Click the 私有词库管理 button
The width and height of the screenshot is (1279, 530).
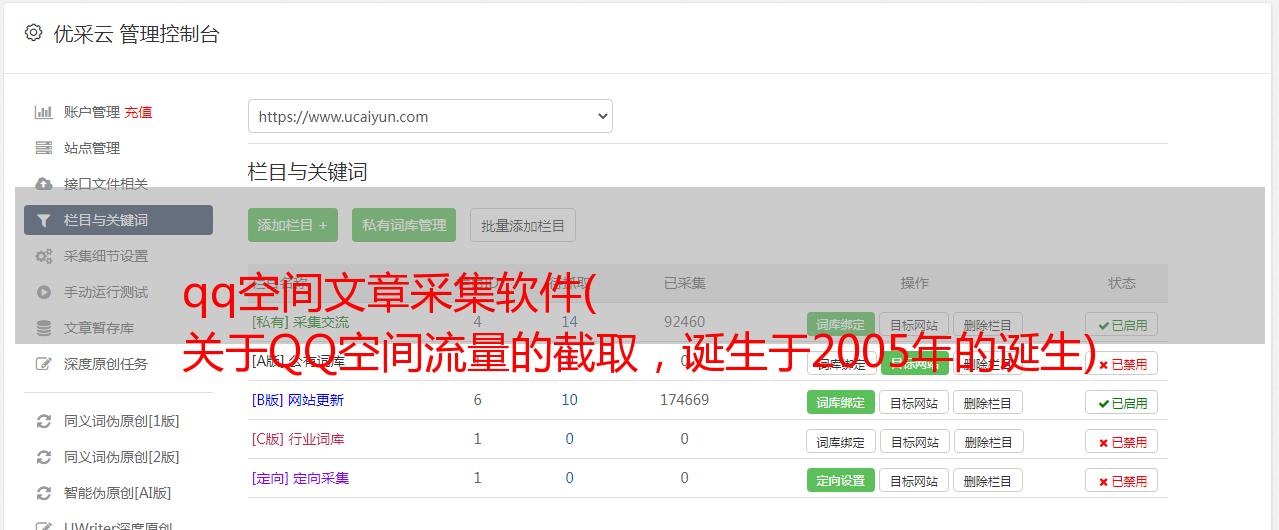coord(404,225)
